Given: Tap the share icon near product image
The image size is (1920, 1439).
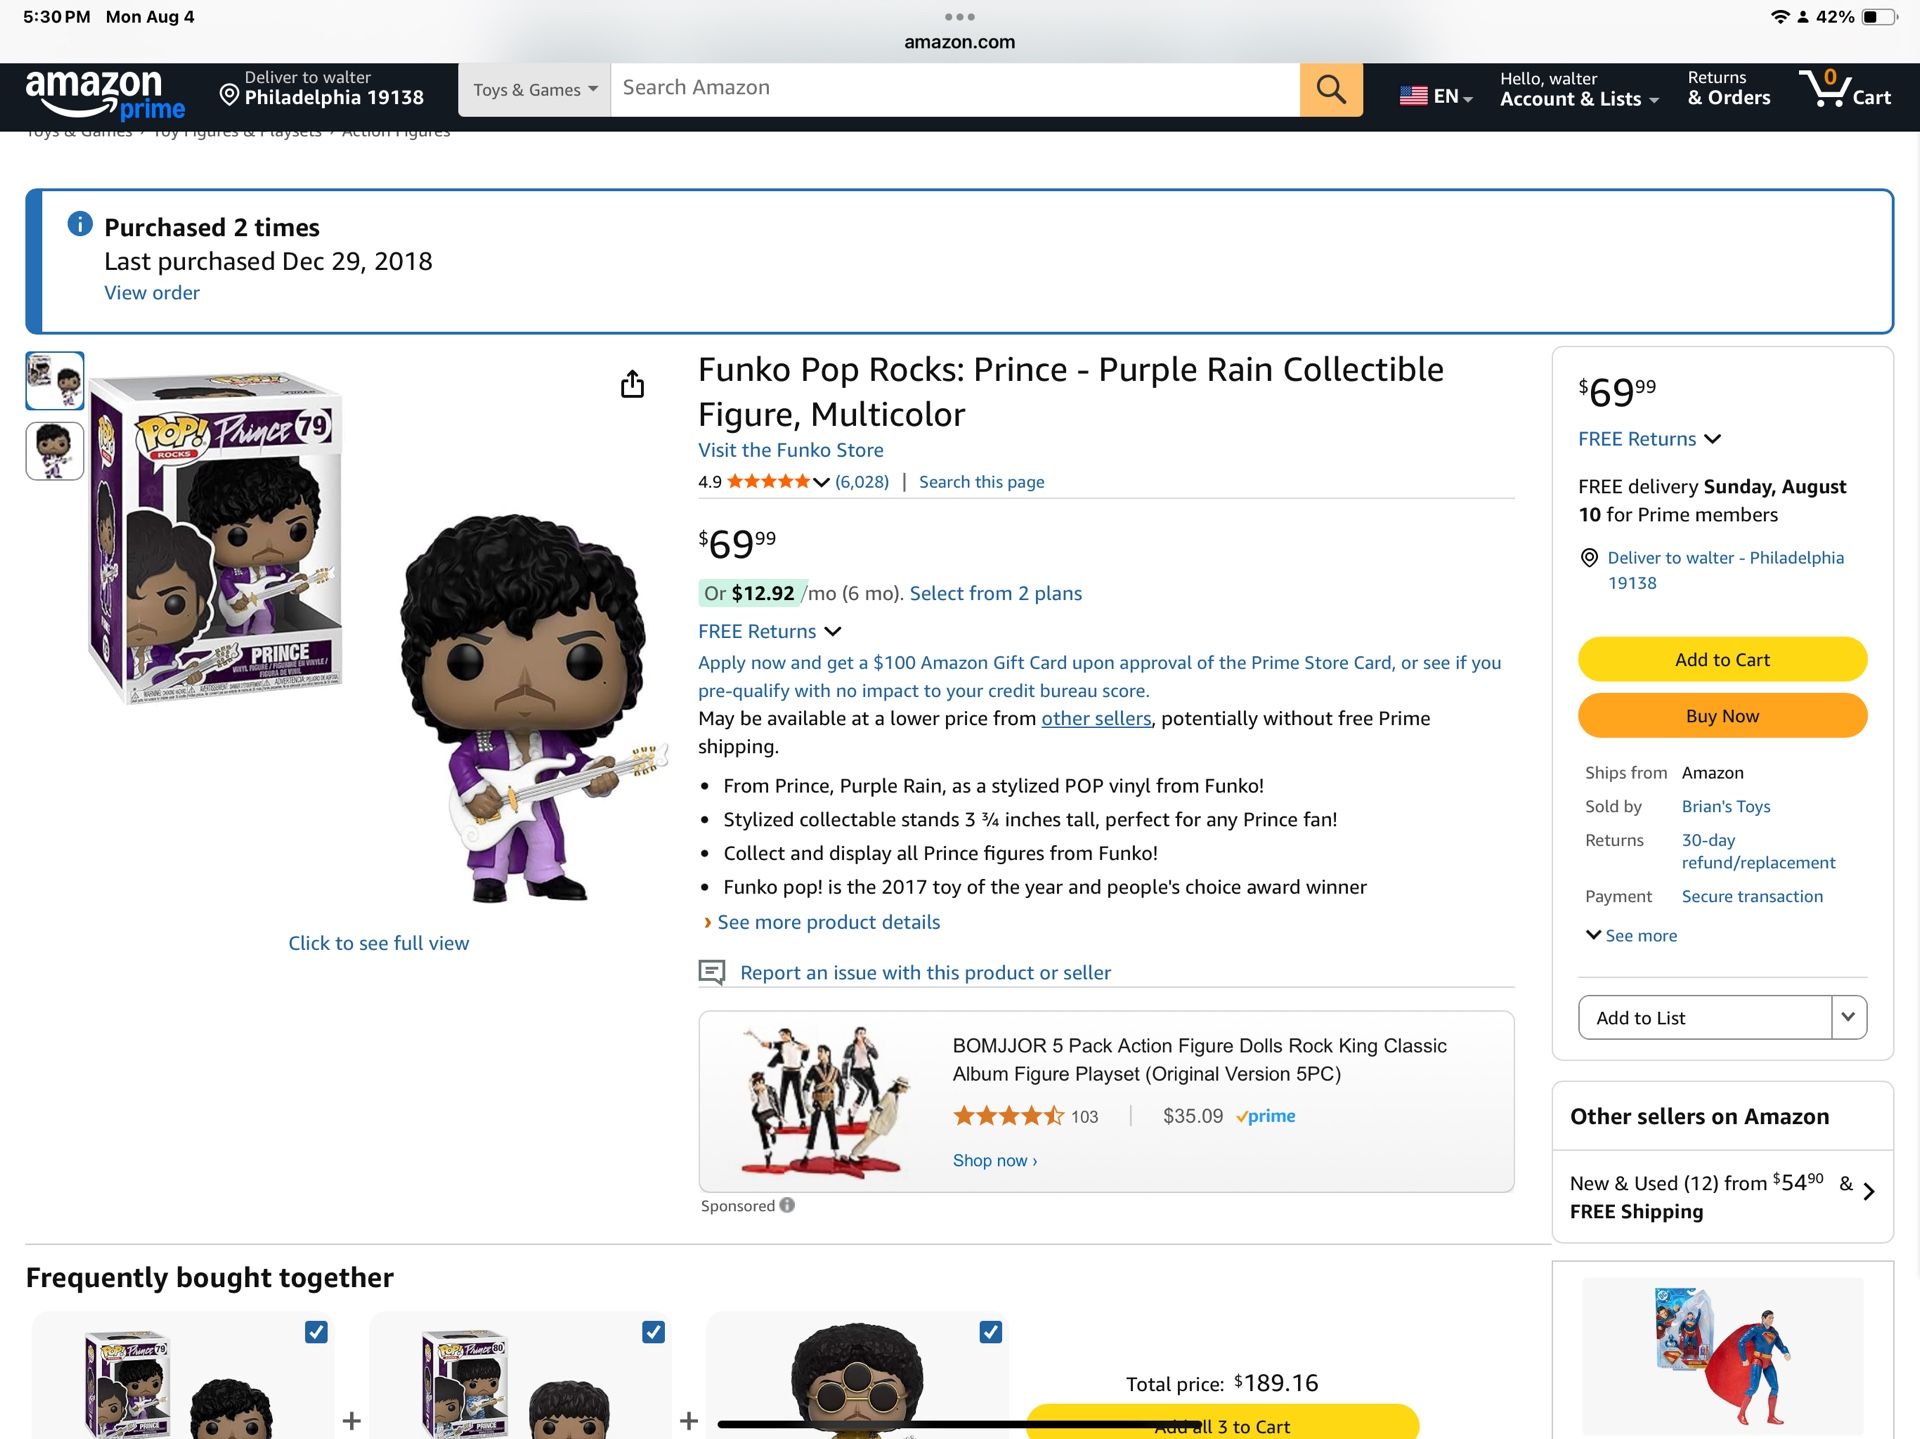Looking at the screenshot, I should 632,384.
